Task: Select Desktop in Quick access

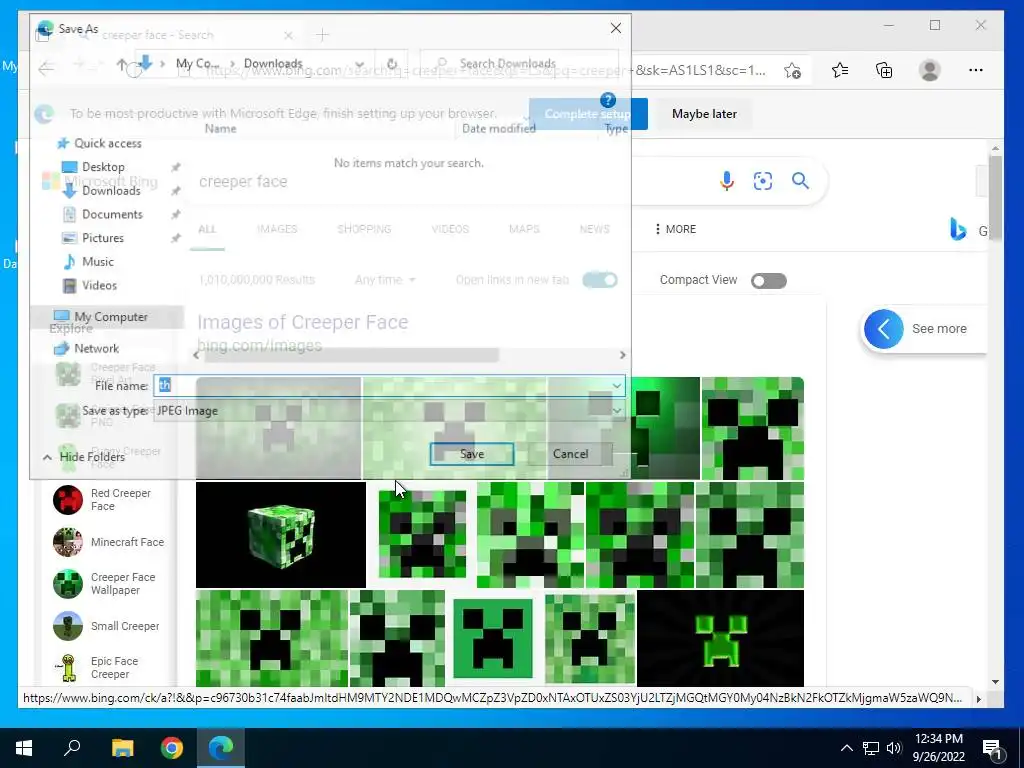Action: (x=103, y=167)
